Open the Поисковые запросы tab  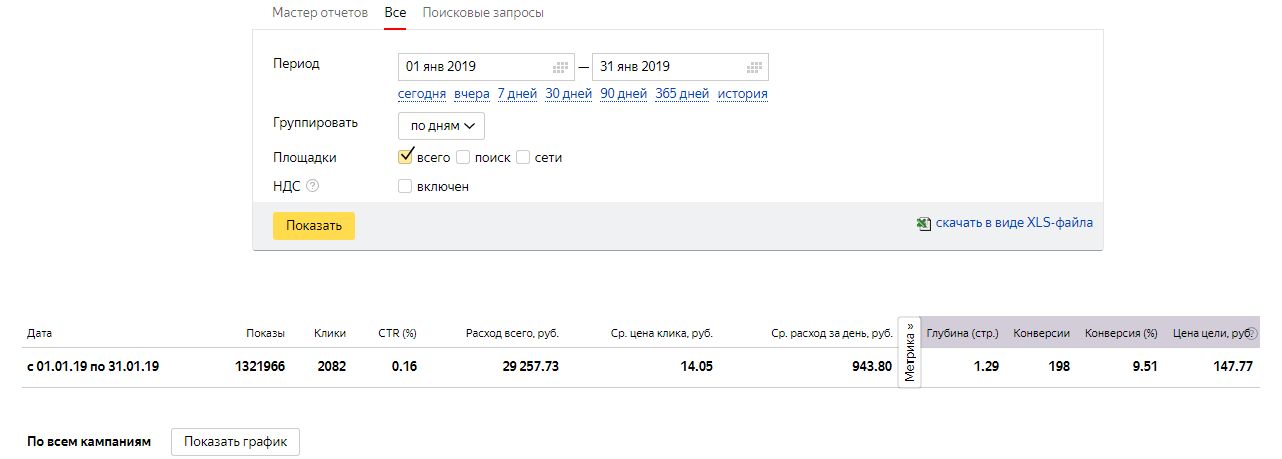[x=483, y=13]
